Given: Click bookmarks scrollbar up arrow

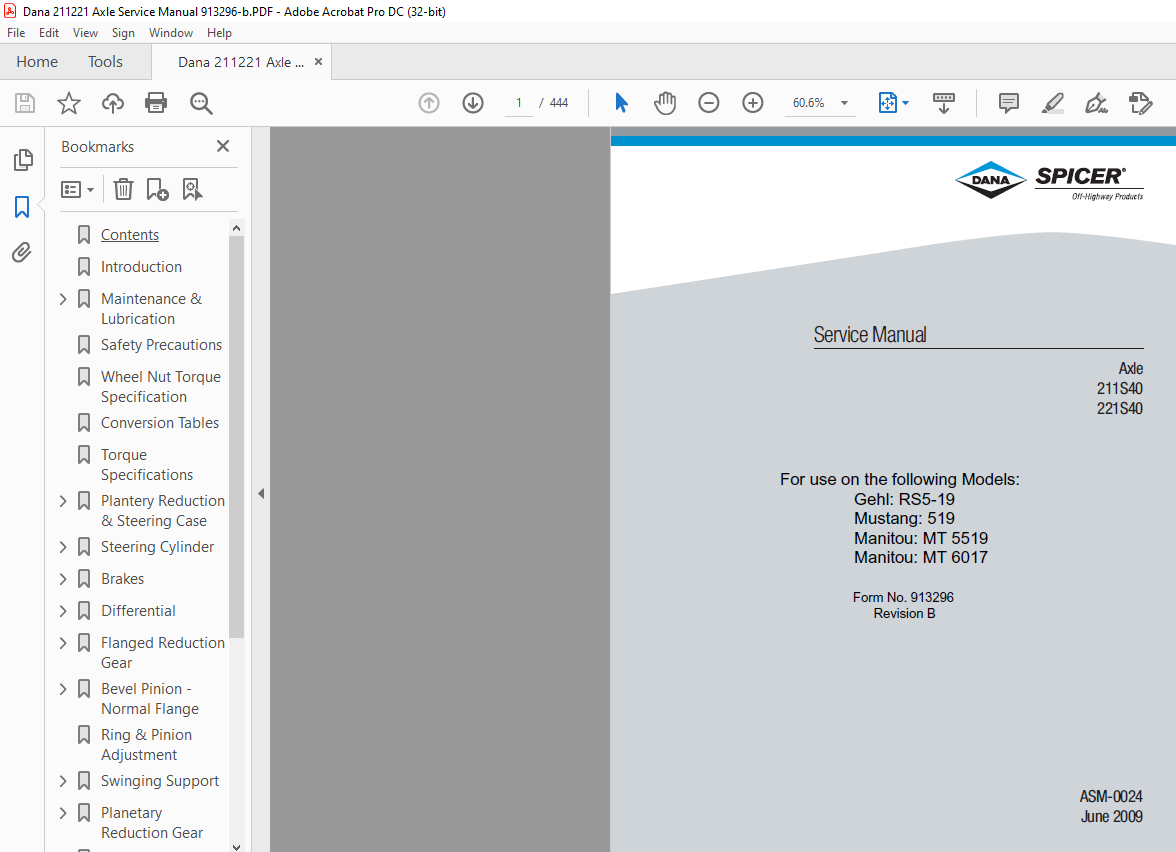Looking at the screenshot, I should tap(236, 228).
